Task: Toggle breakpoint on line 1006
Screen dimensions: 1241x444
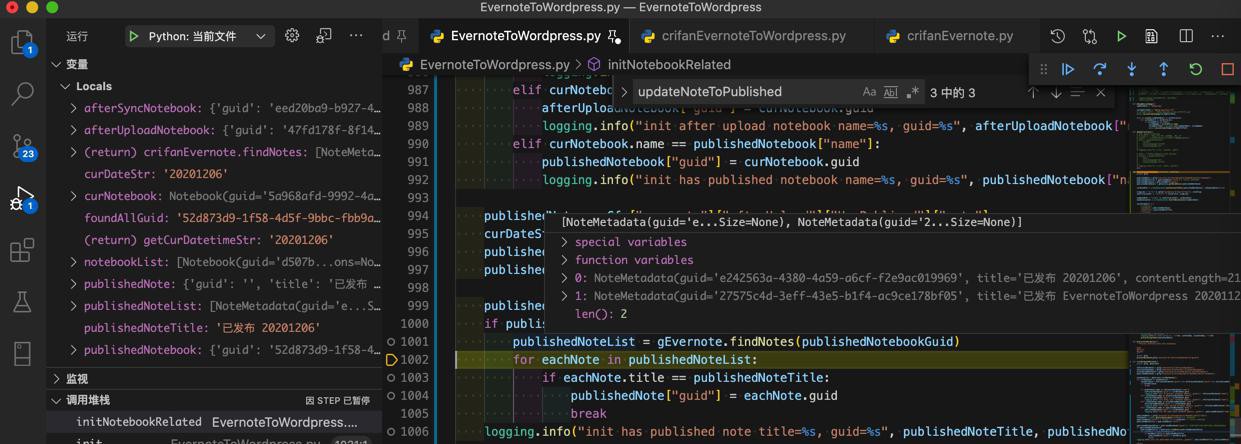Action: point(391,432)
